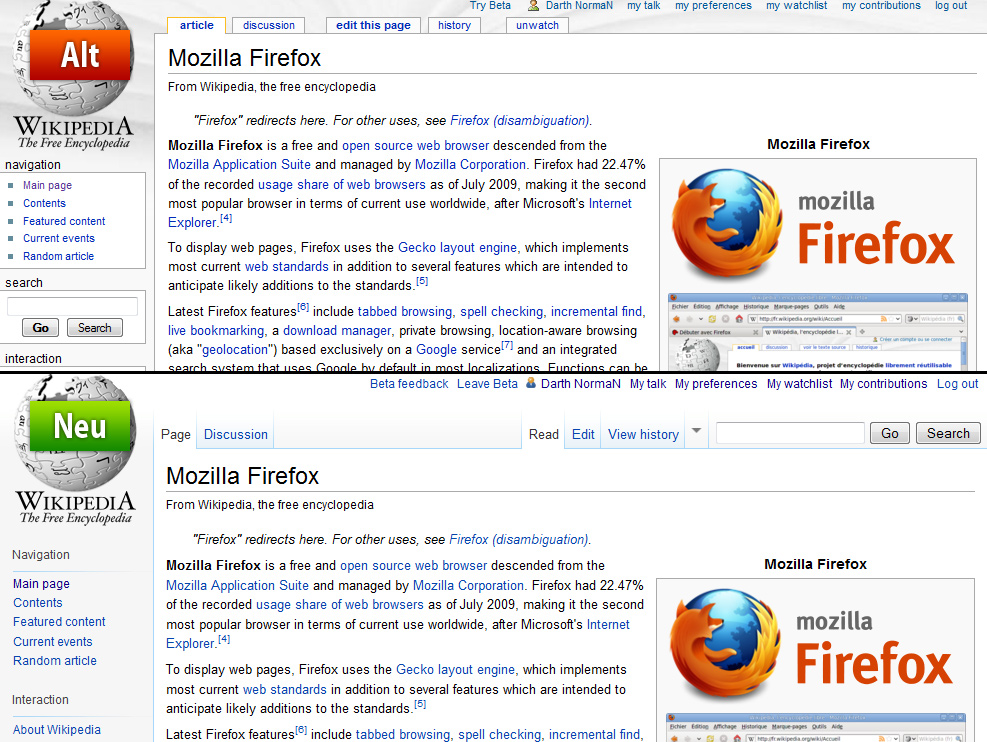Click download manager link in old skin
987x742 pixels.
(x=337, y=330)
